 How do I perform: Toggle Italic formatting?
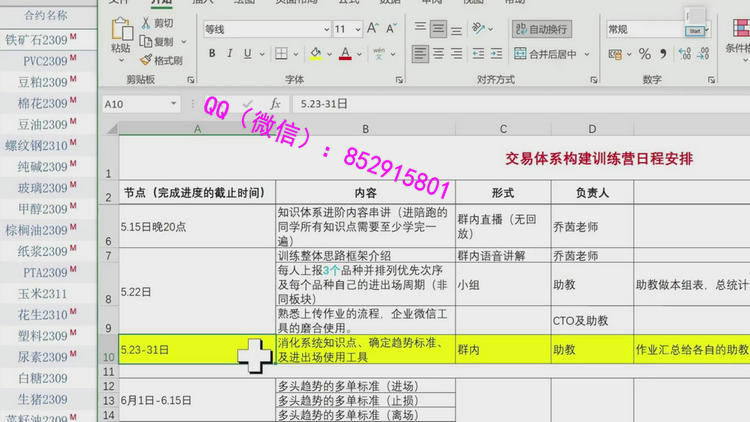coord(230,54)
